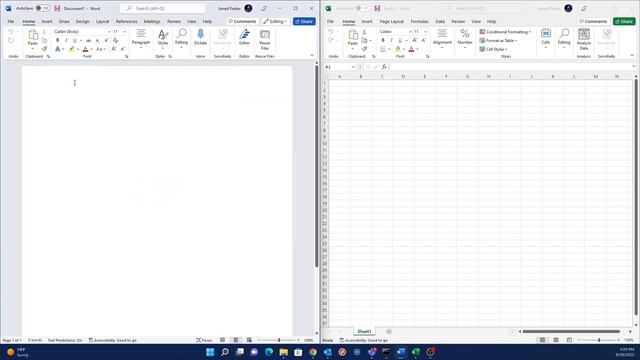640x360 pixels.
Task: Apply strikethrough in Word
Action: tap(89, 40)
